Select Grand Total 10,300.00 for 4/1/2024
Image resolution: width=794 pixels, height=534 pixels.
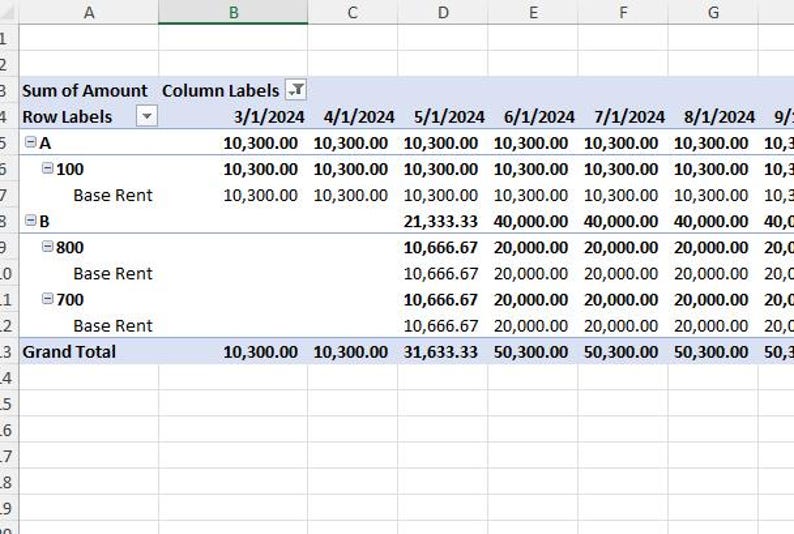[x=353, y=352]
